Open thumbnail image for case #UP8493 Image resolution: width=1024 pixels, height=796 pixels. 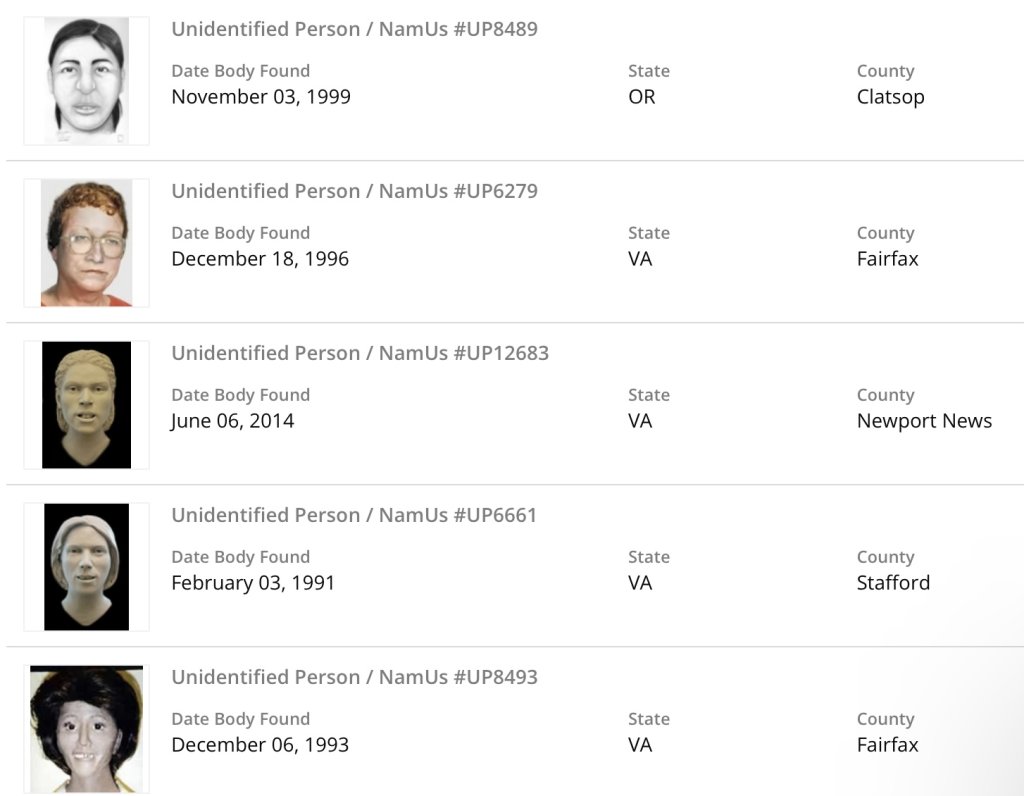(x=87, y=729)
